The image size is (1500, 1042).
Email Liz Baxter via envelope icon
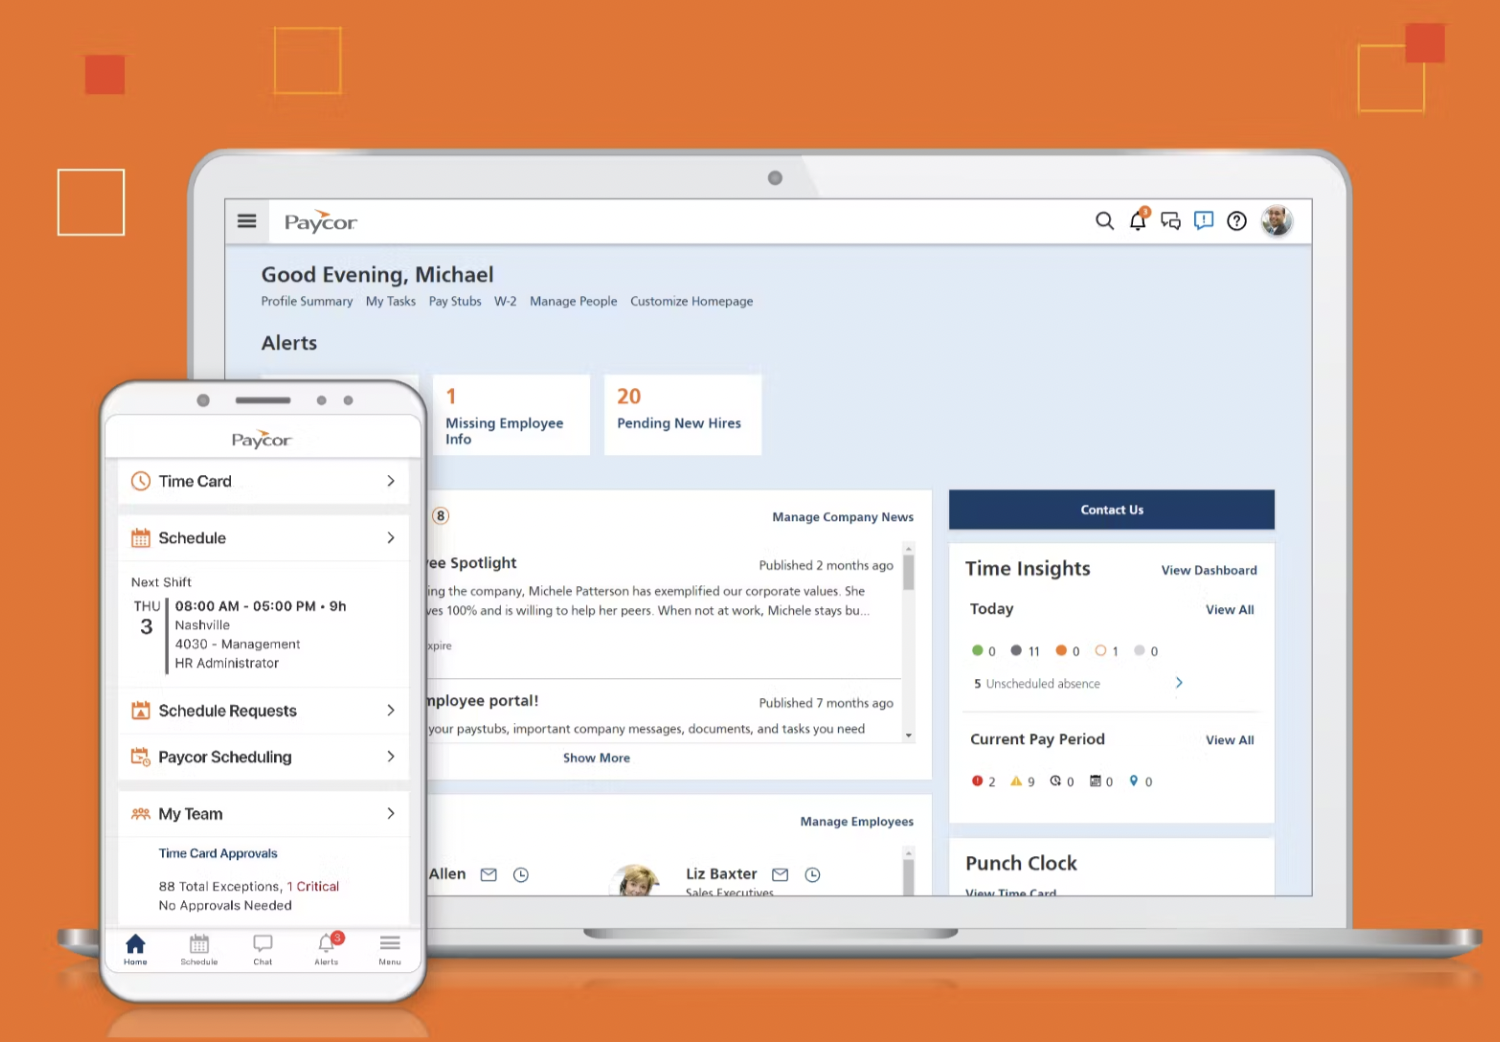[780, 875]
